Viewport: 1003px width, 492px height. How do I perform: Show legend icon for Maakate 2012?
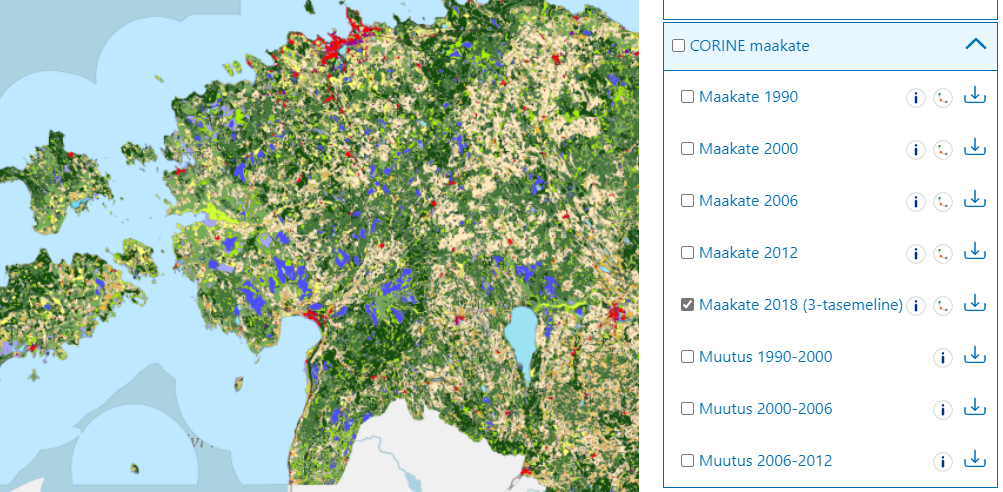[942, 253]
